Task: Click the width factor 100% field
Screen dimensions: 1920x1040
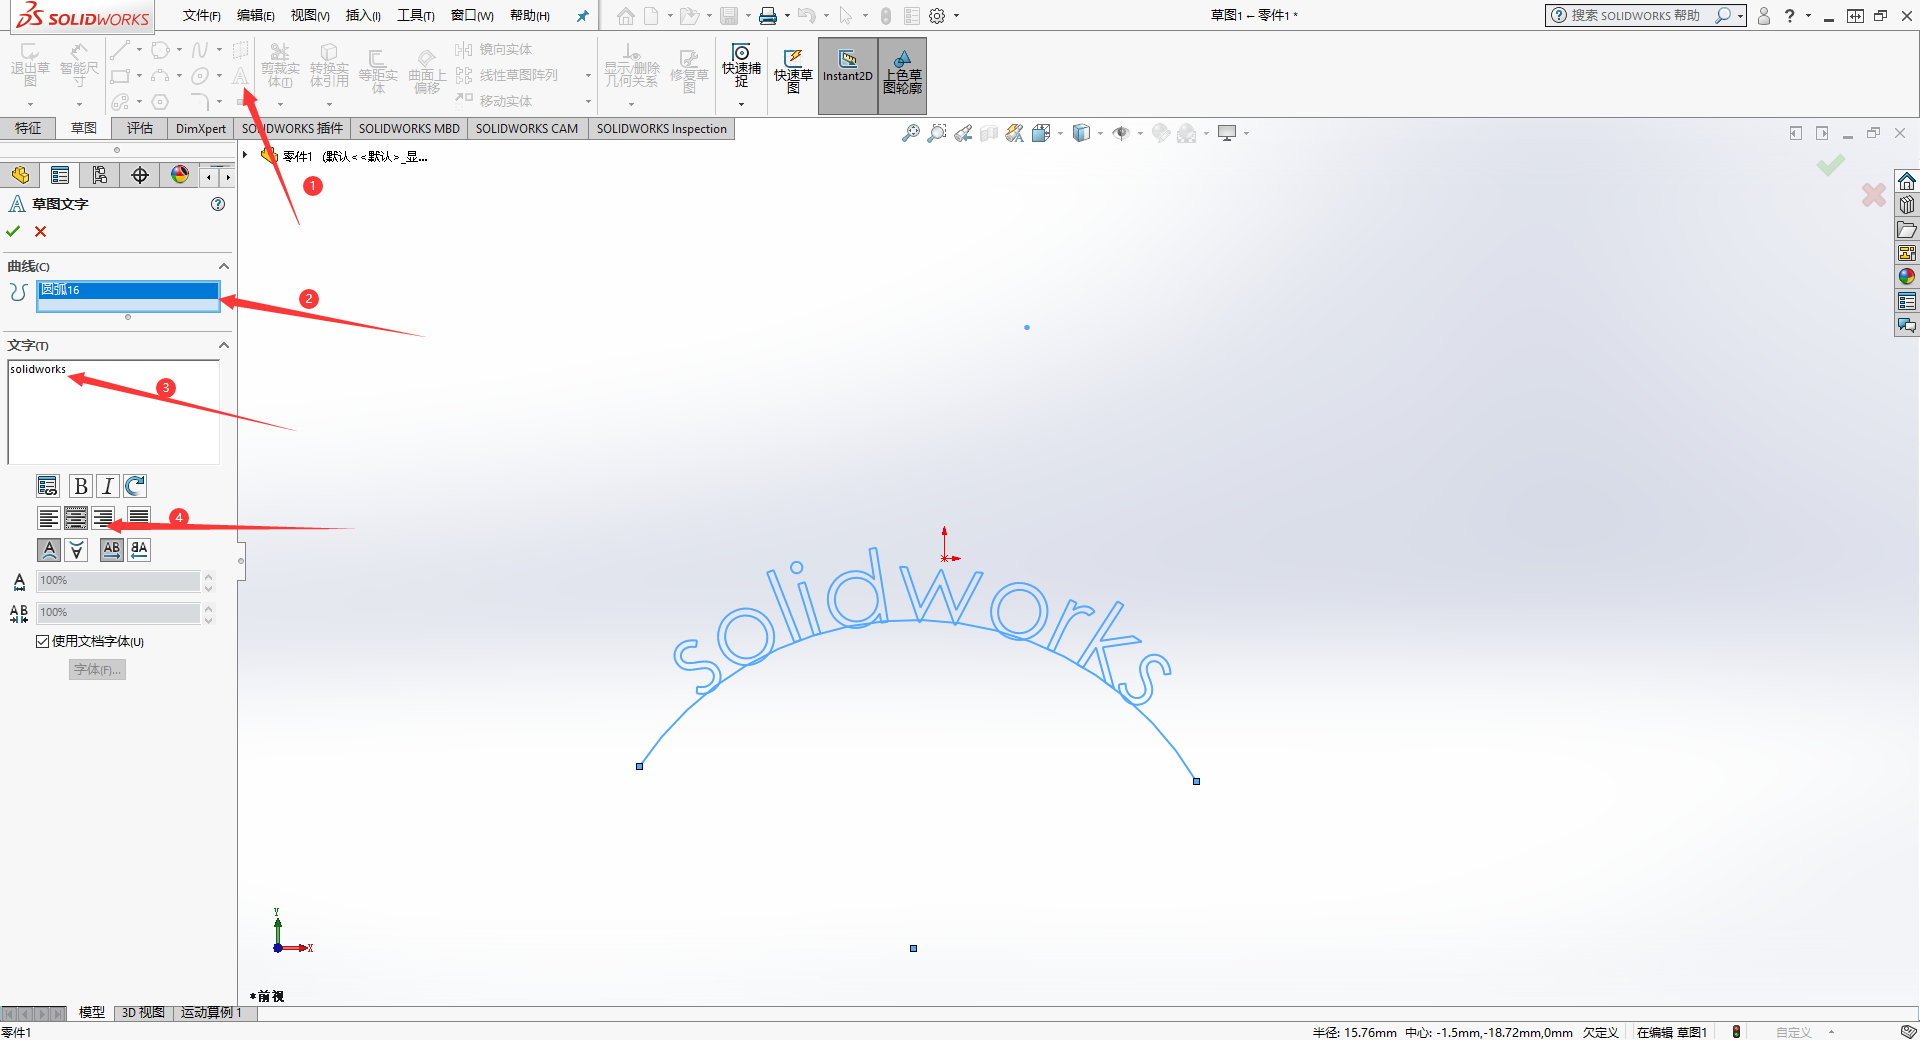Action: (x=119, y=581)
